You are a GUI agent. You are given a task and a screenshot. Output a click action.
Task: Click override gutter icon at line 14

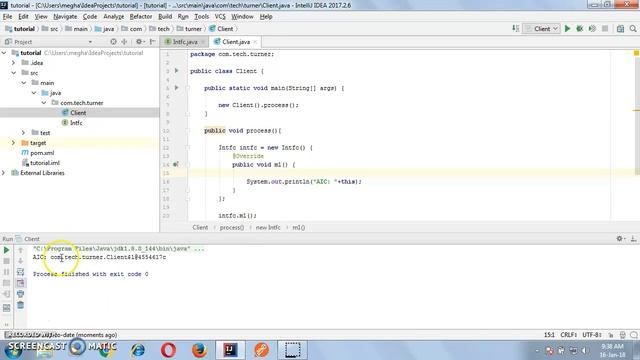(x=176, y=164)
